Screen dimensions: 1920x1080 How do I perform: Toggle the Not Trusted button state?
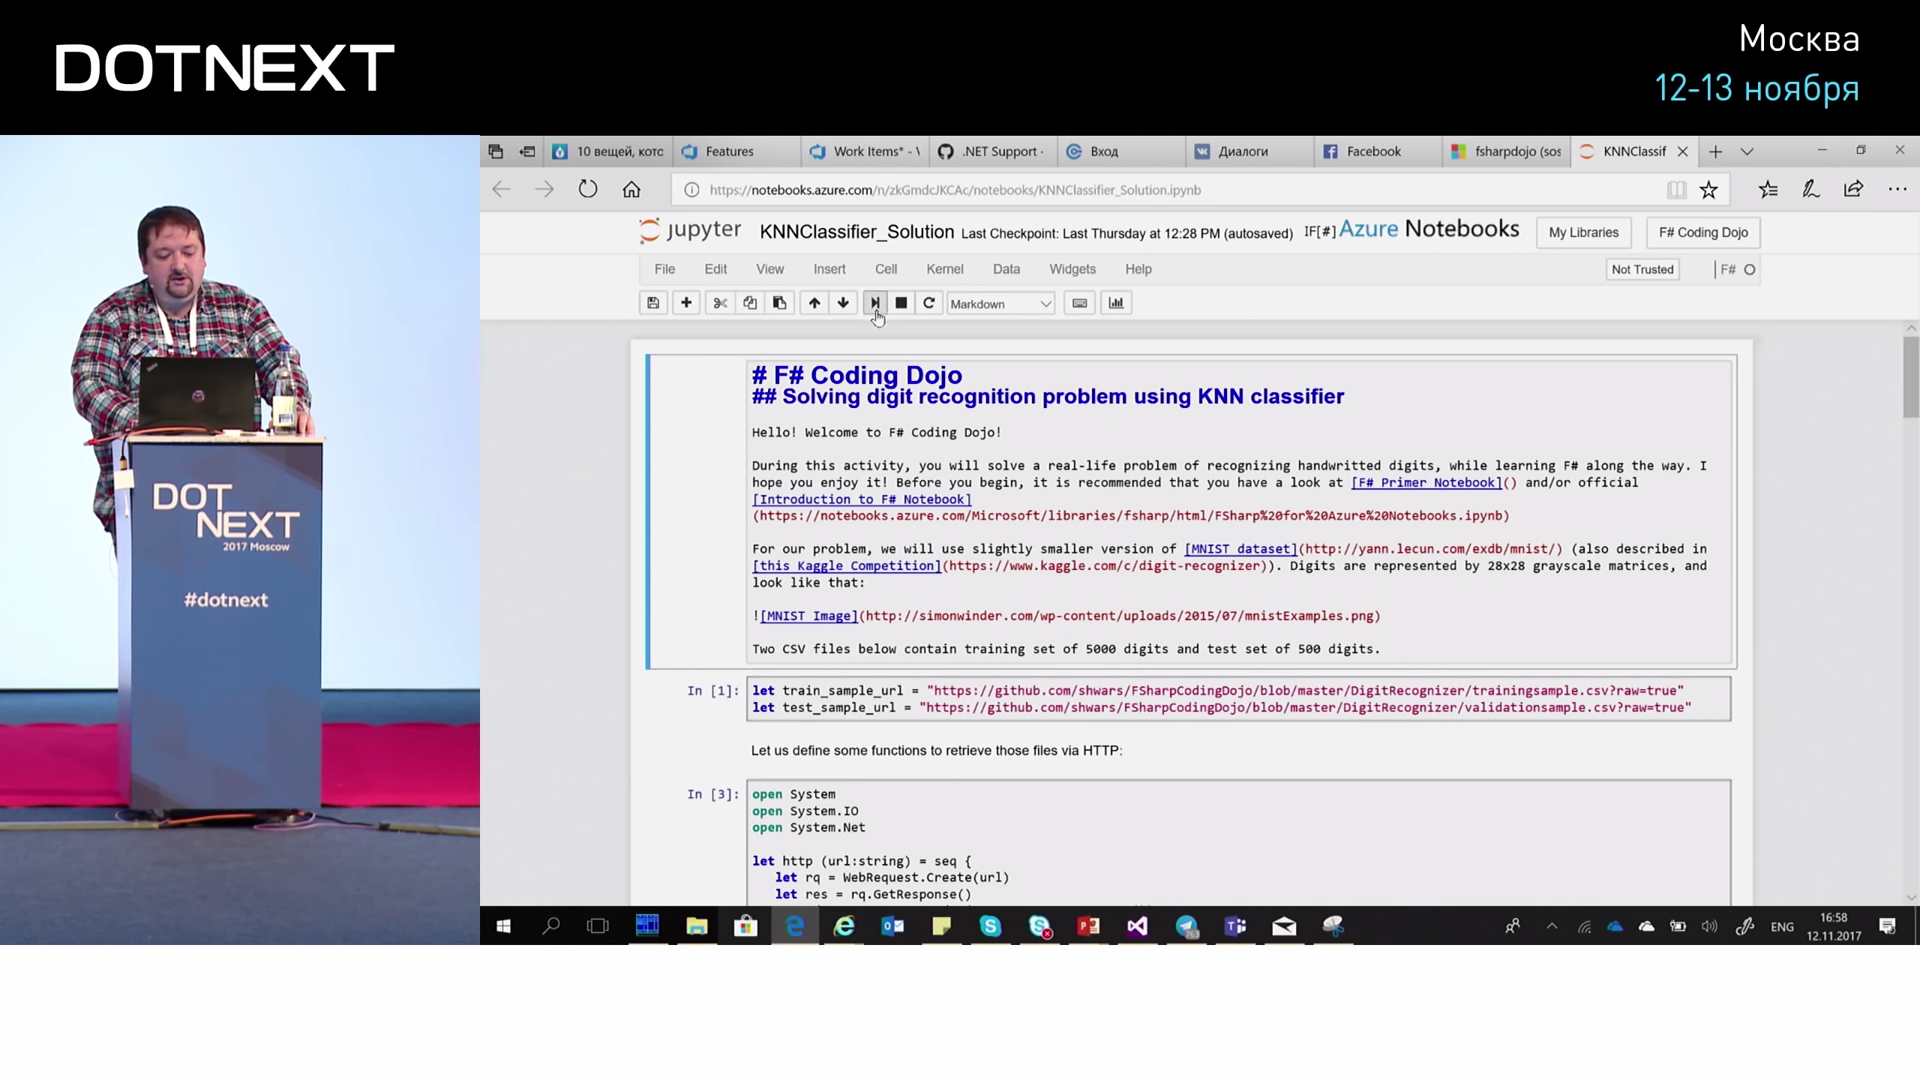(x=1642, y=269)
